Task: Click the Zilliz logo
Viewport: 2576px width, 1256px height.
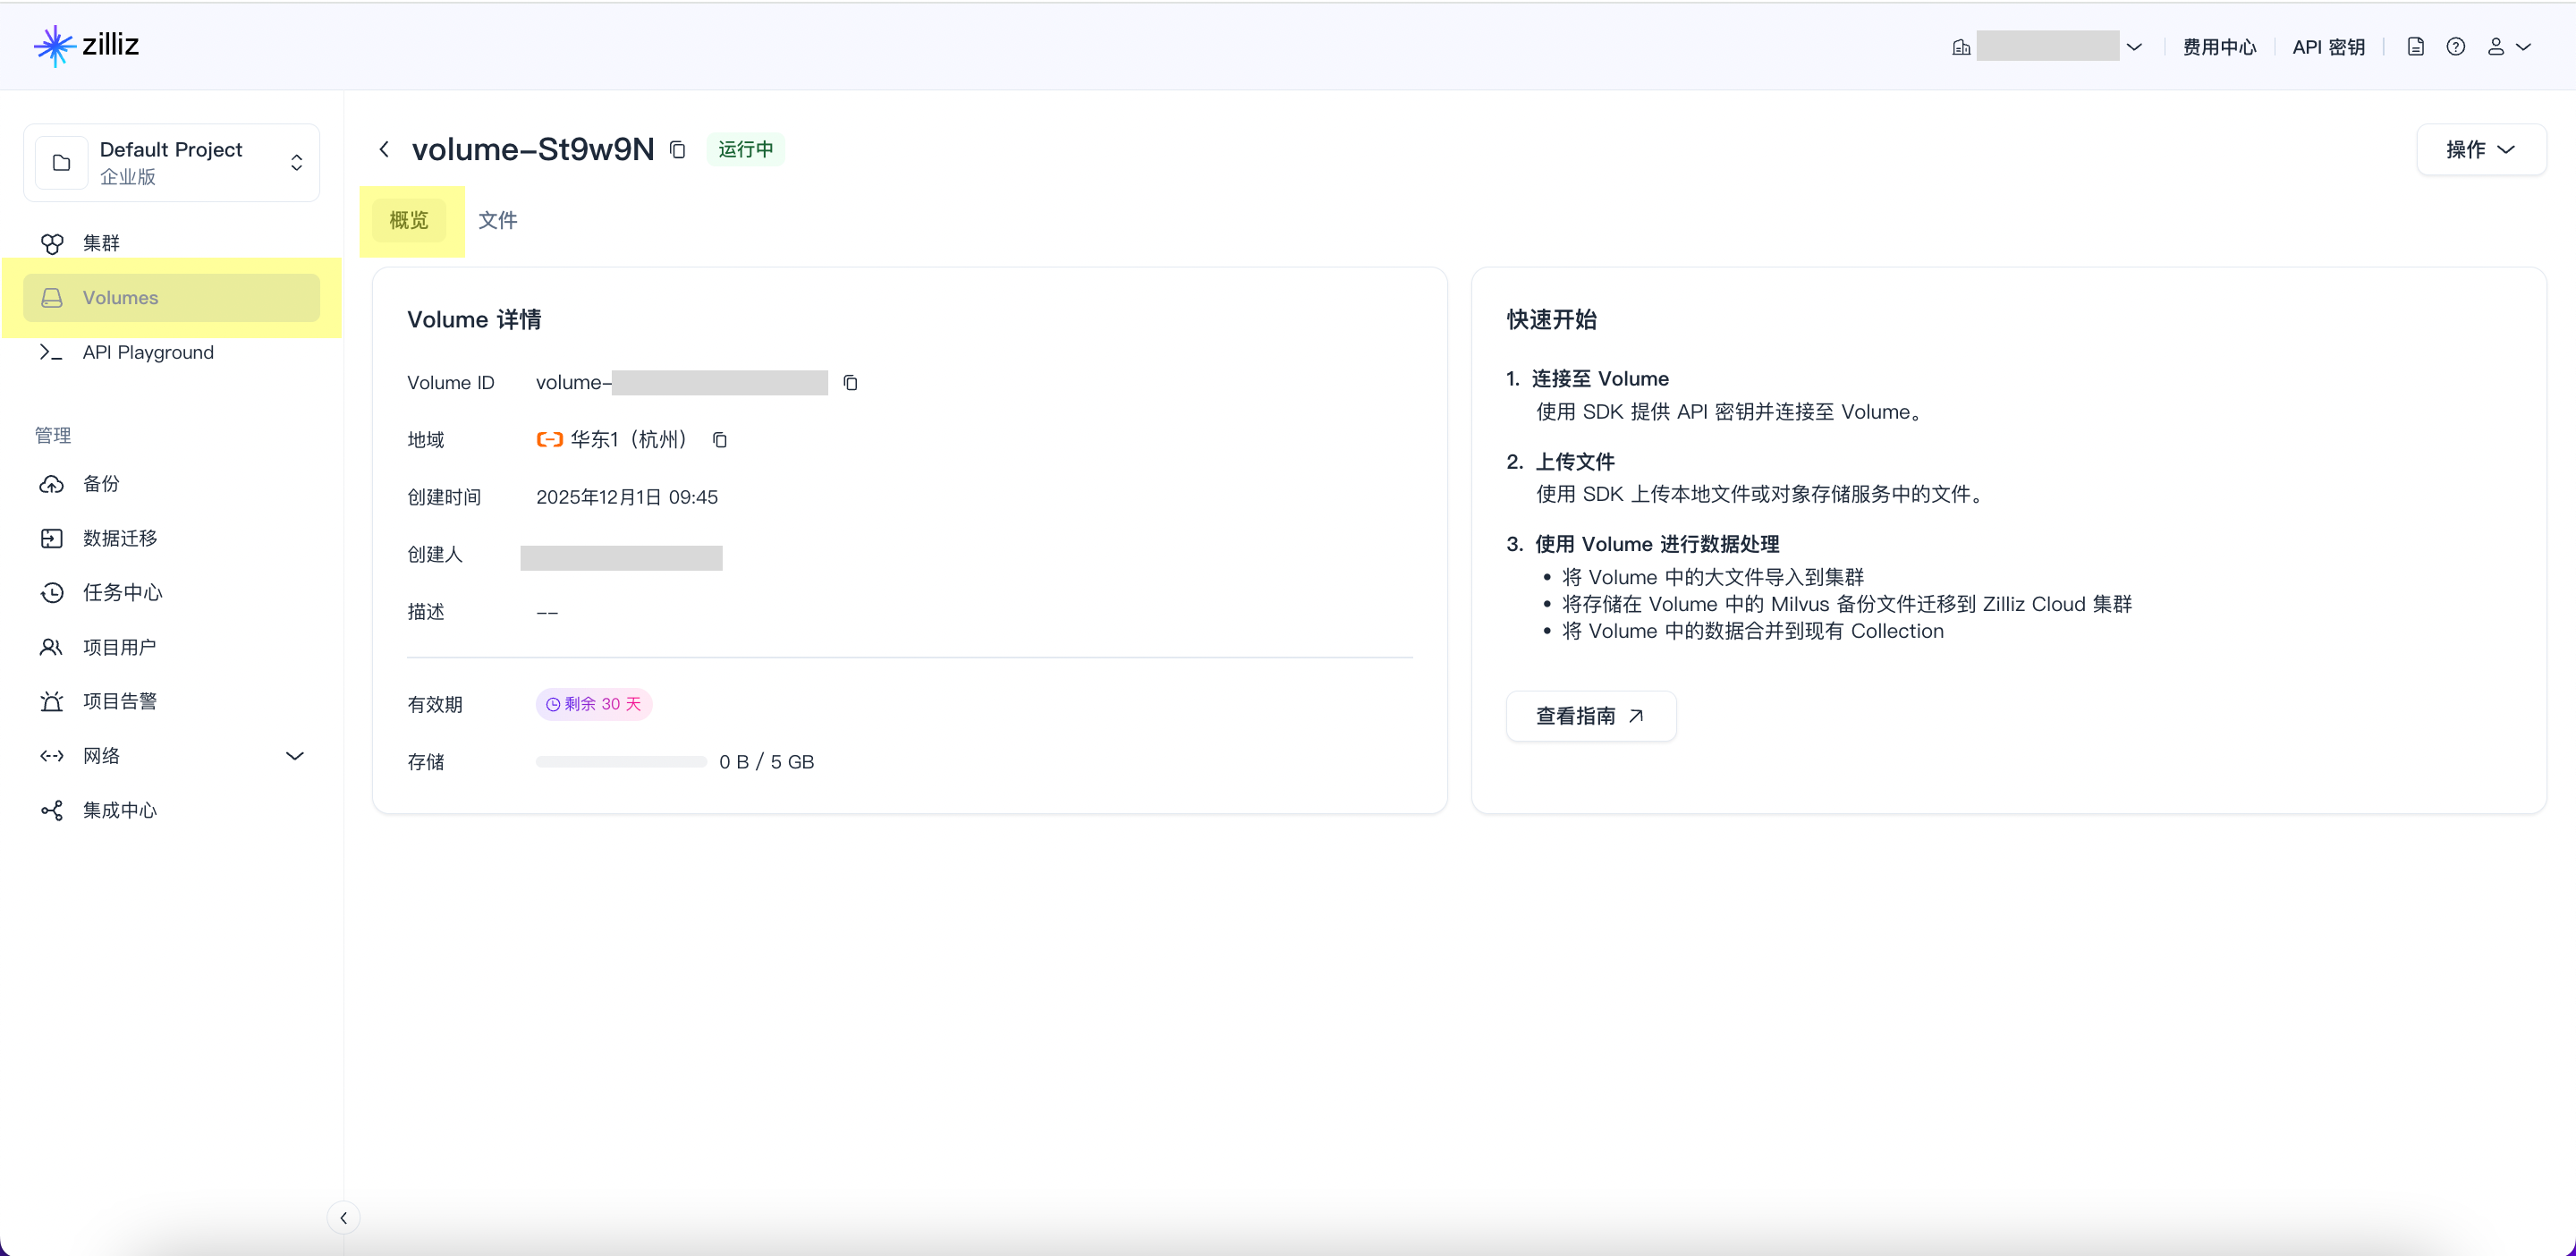Action: (87, 45)
